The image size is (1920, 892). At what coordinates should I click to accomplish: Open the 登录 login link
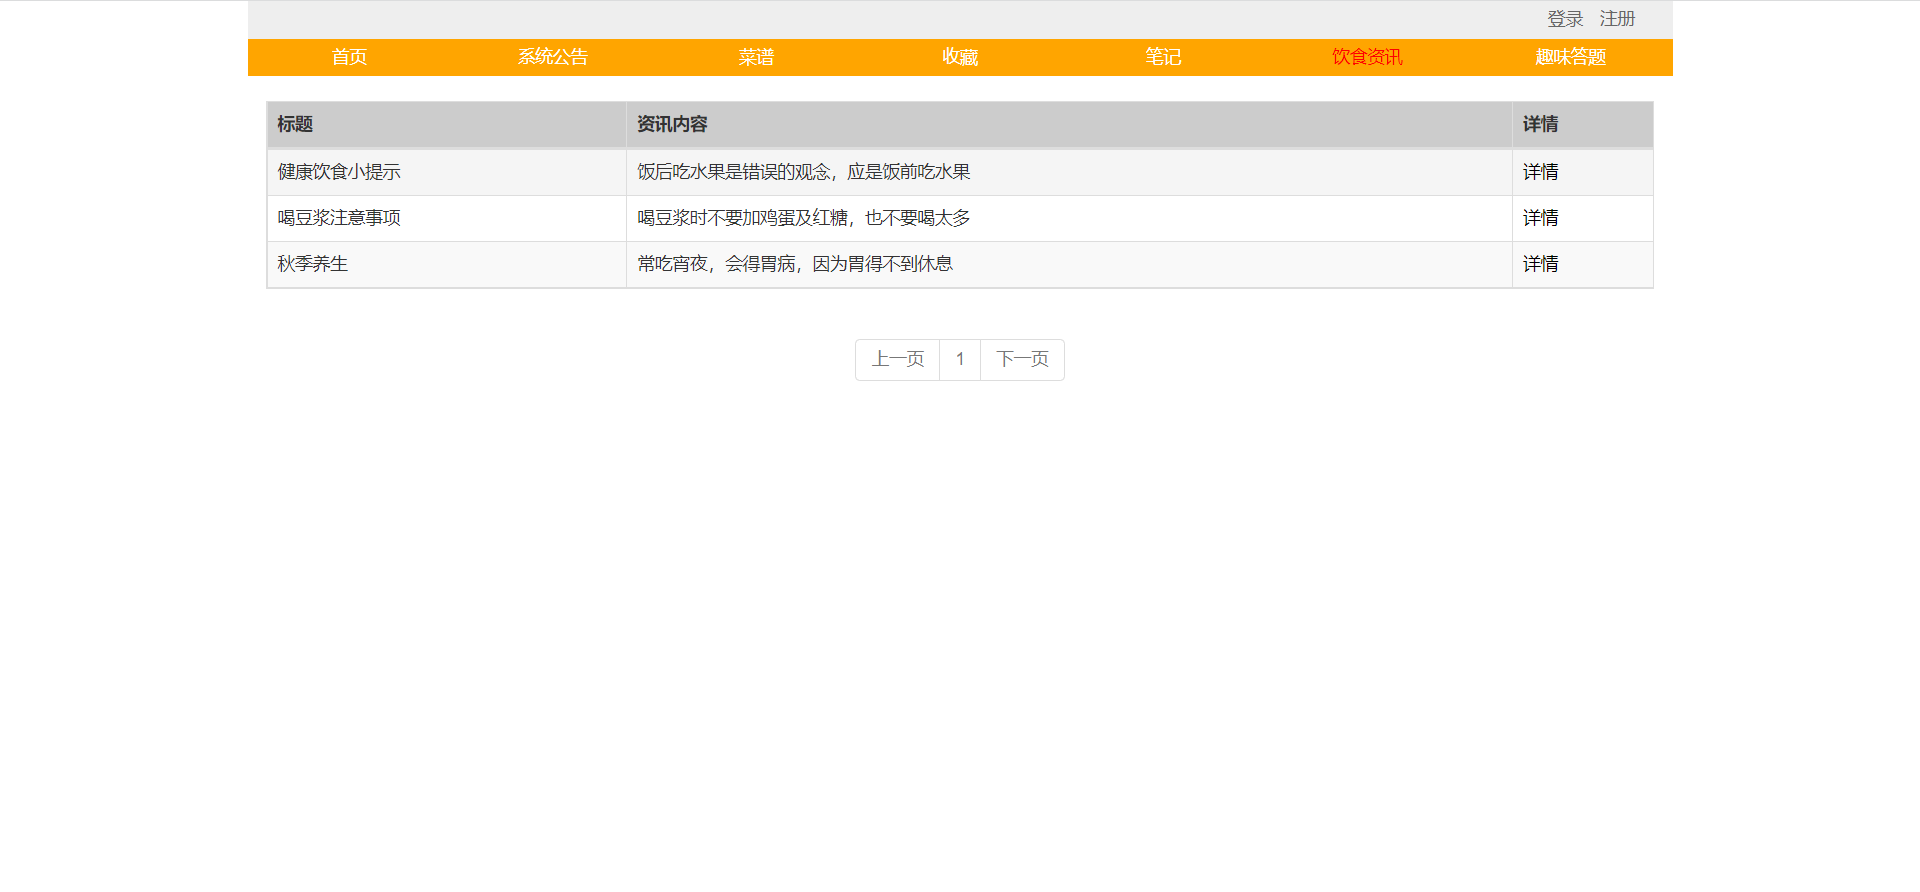pyautogui.click(x=1565, y=19)
